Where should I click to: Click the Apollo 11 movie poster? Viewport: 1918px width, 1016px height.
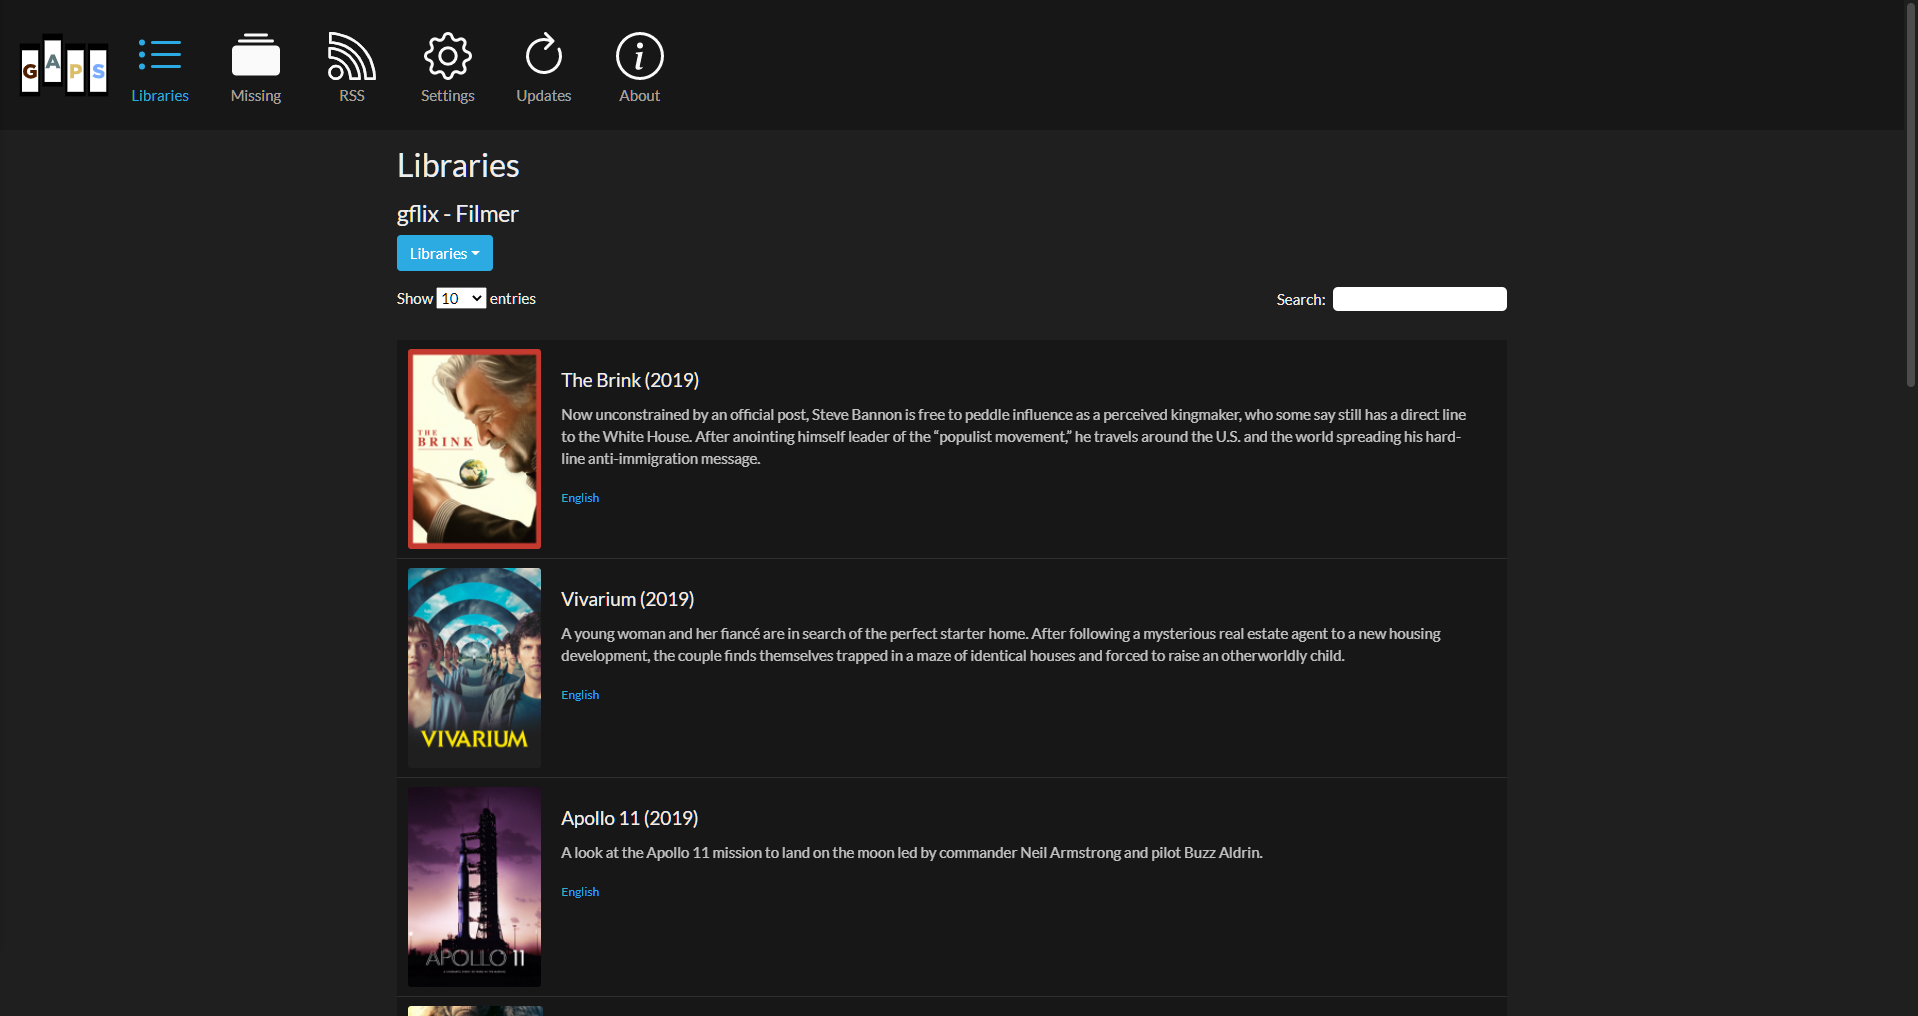click(474, 887)
